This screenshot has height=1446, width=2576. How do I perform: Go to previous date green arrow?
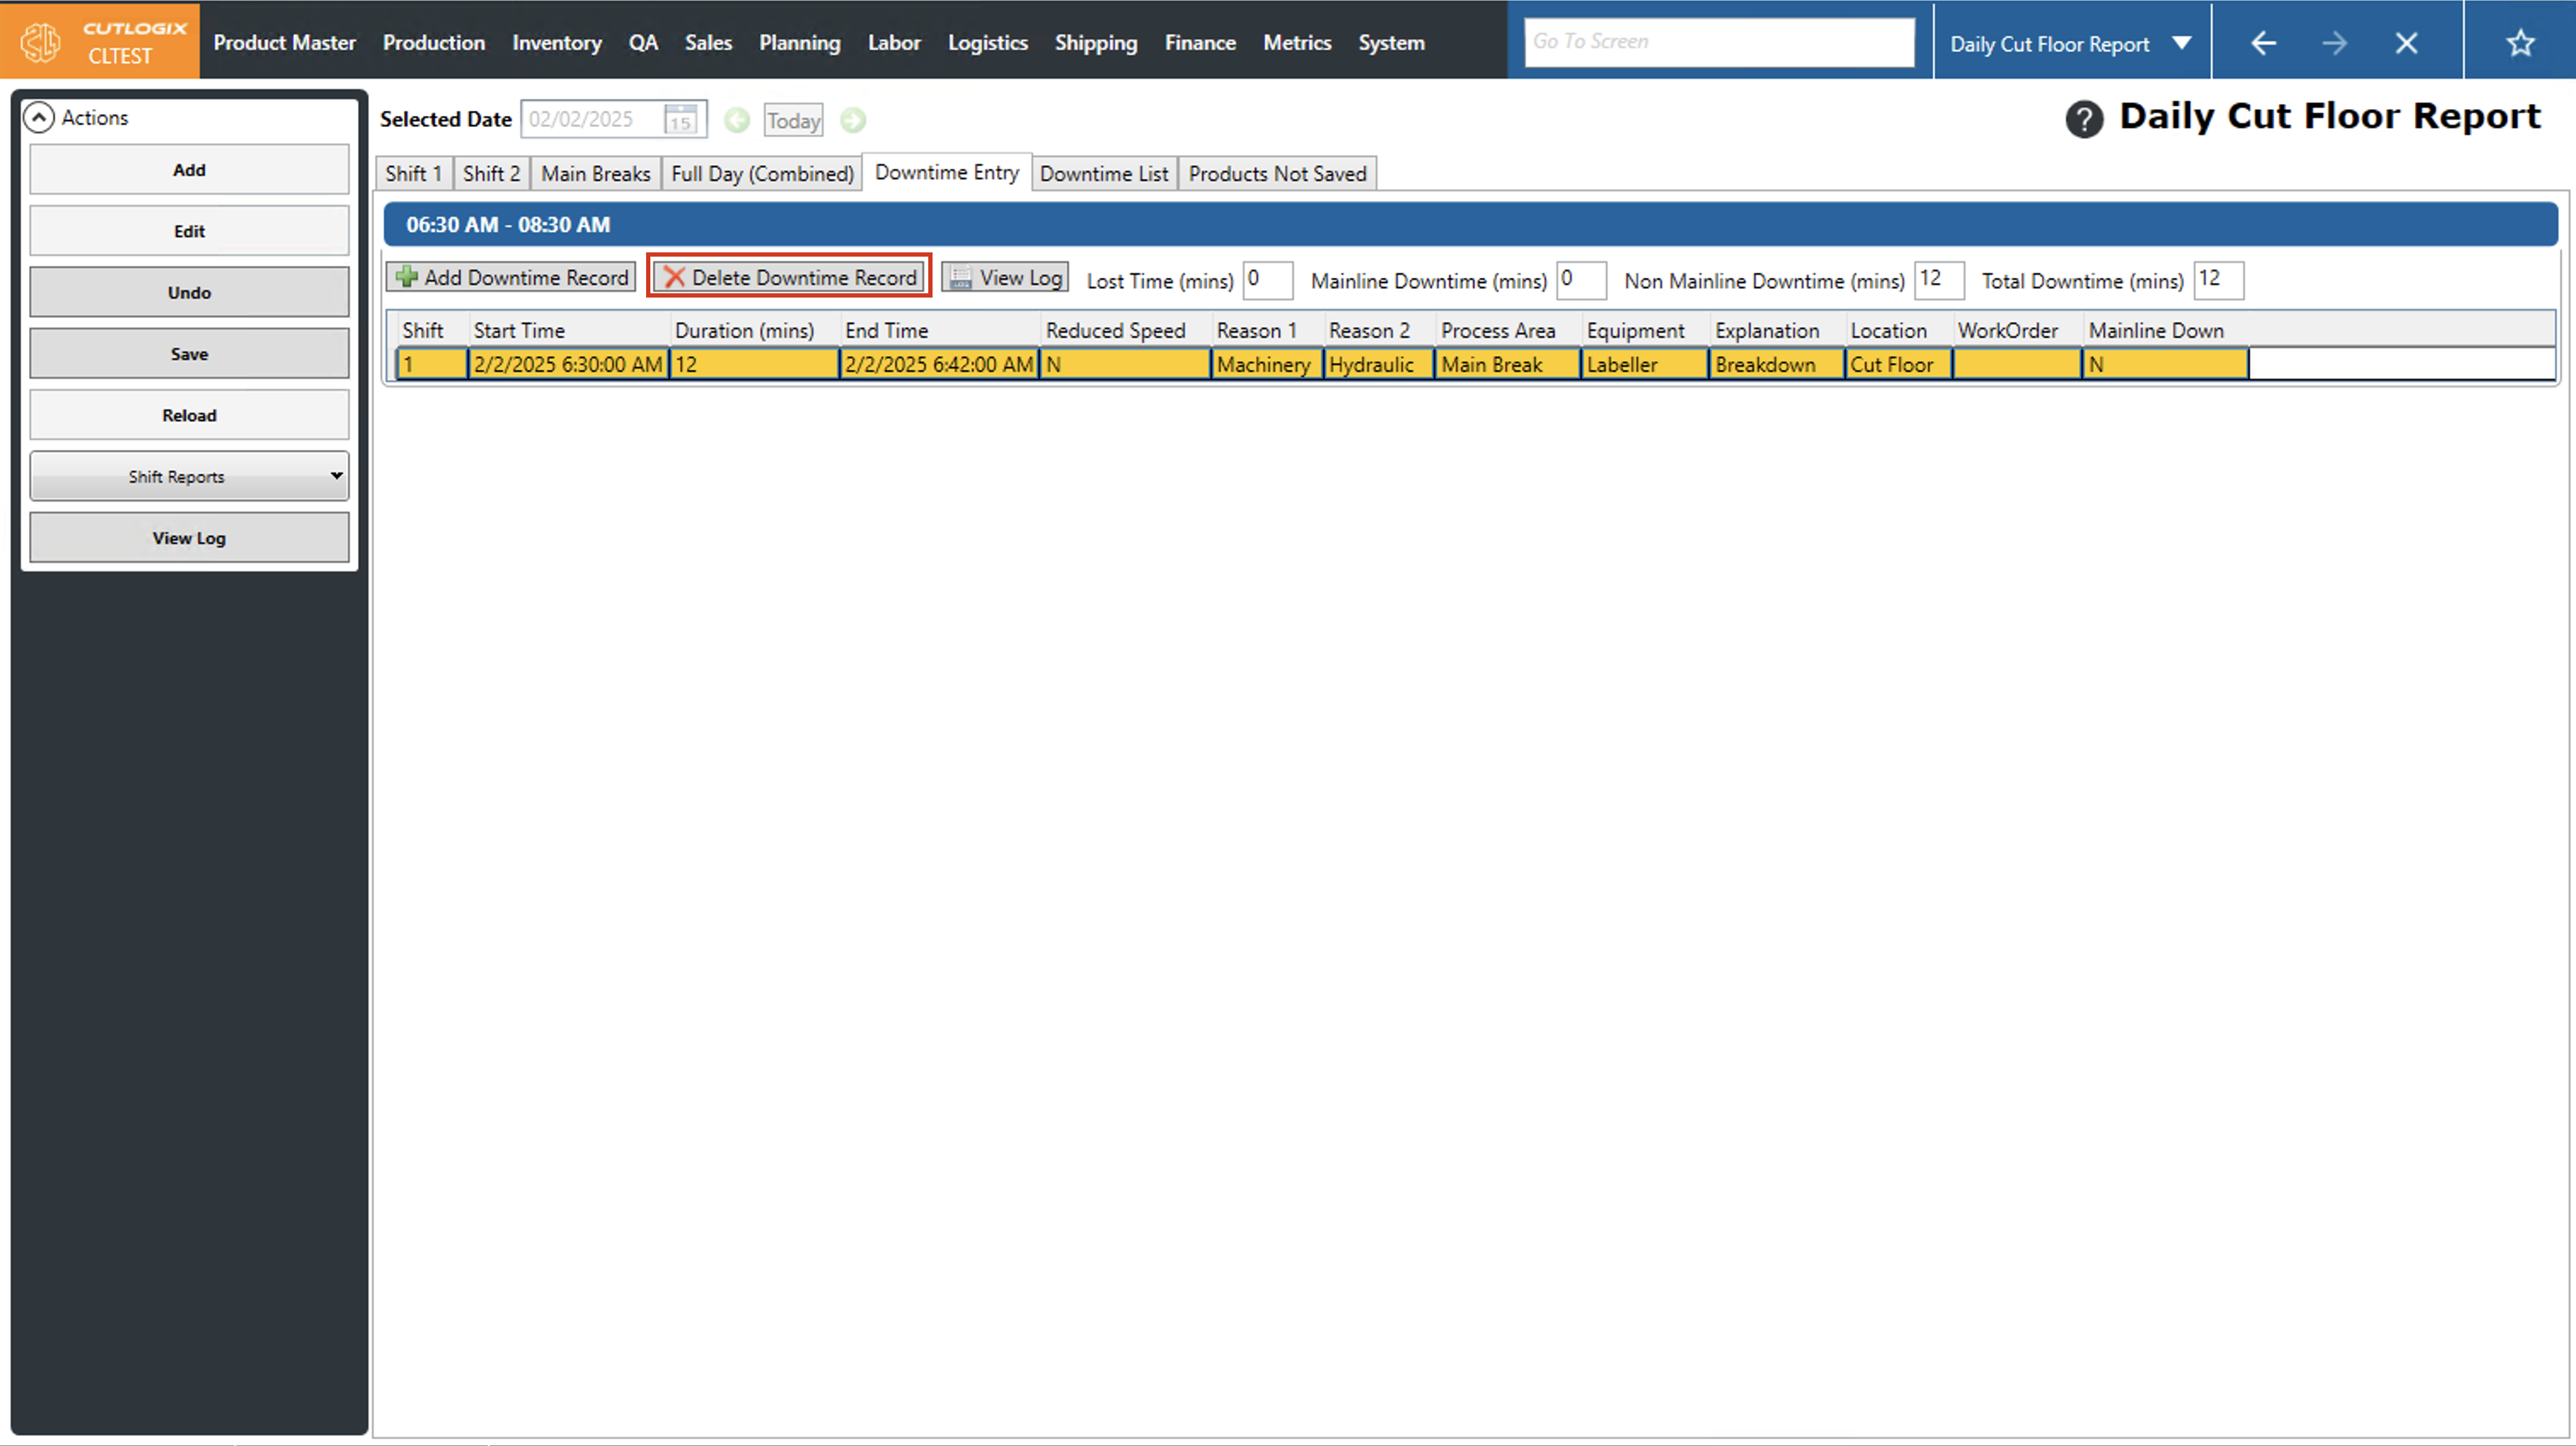point(737,120)
